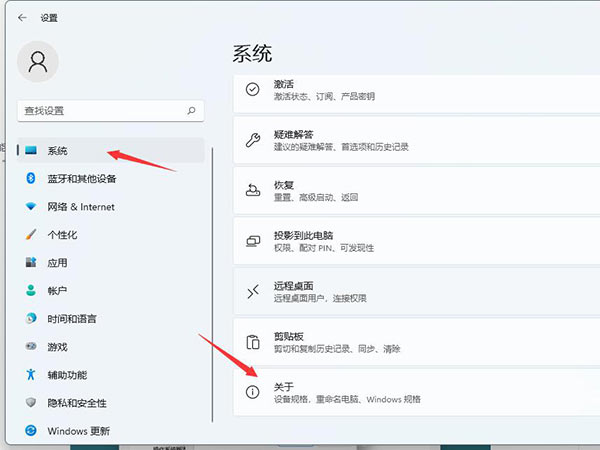Open 辅助功能 accessibility page

pos(67,375)
